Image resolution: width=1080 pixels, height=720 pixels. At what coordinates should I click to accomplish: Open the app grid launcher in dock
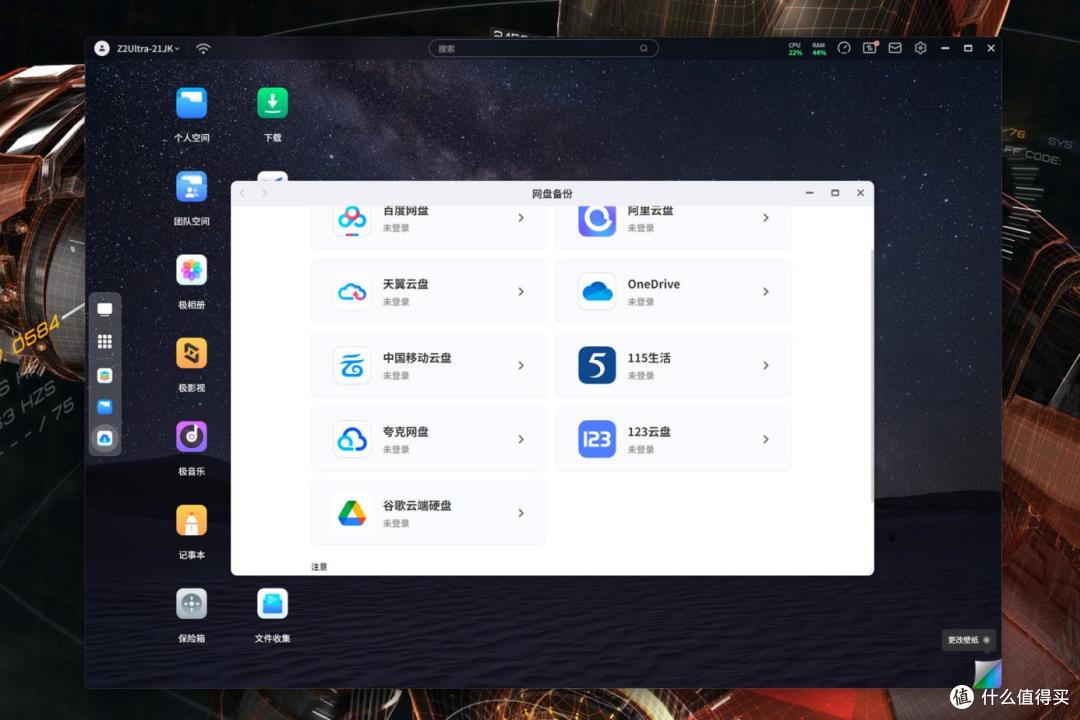[105, 342]
